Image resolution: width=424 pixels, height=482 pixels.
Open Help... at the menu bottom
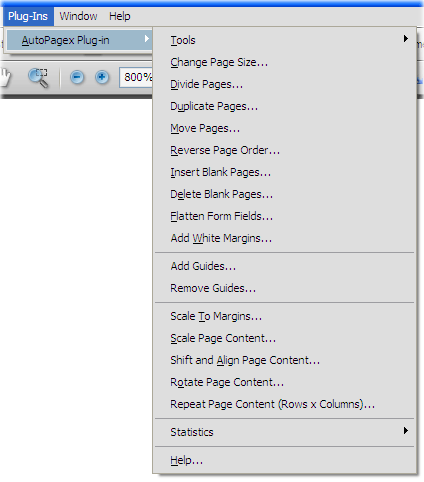pos(285,460)
